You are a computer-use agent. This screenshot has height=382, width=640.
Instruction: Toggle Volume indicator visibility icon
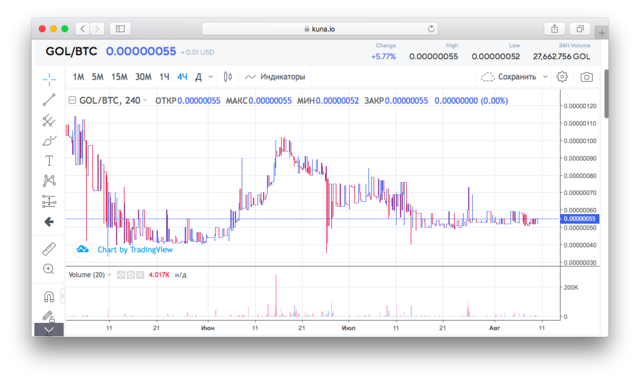point(121,275)
